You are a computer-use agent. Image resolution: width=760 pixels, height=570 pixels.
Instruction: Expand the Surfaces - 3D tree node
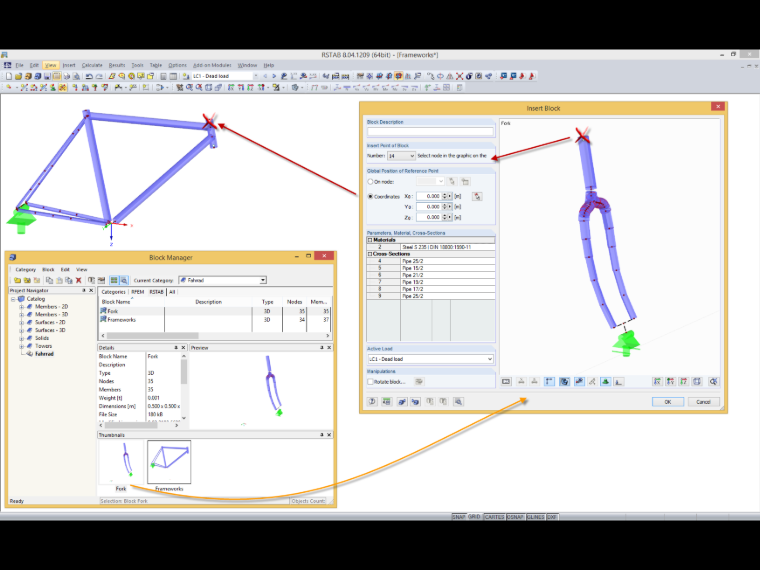click(x=21, y=330)
